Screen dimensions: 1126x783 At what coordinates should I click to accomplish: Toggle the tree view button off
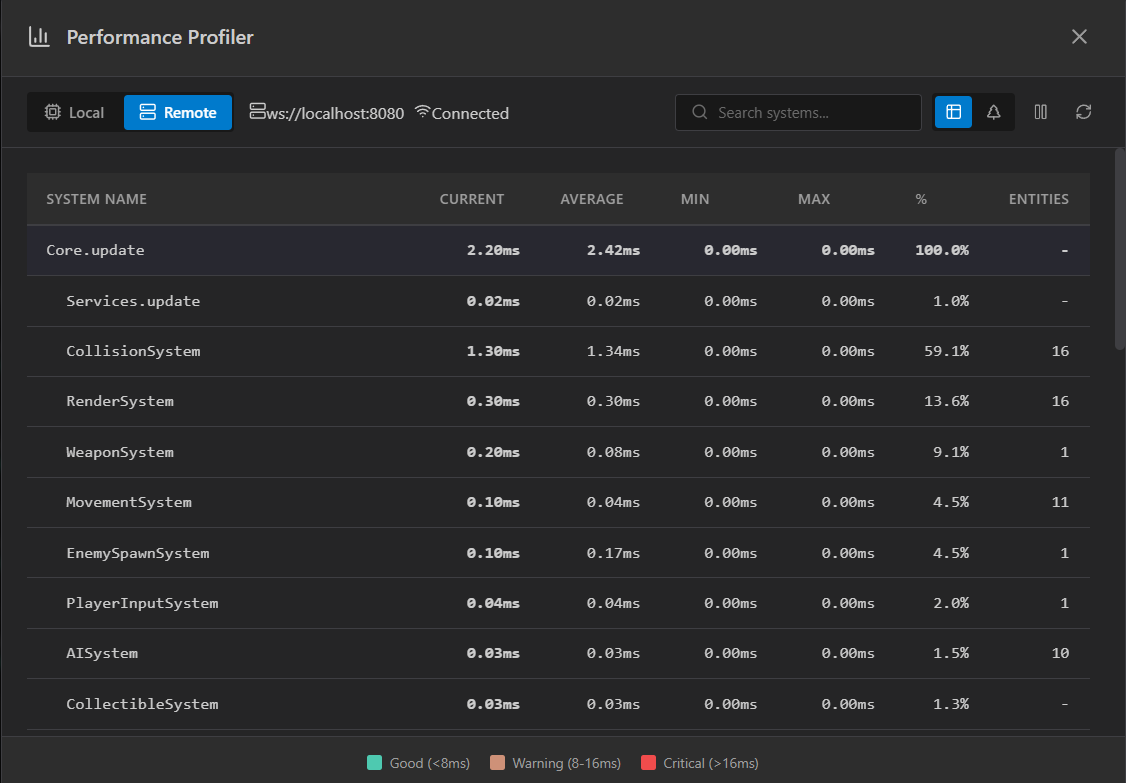click(993, 112)
